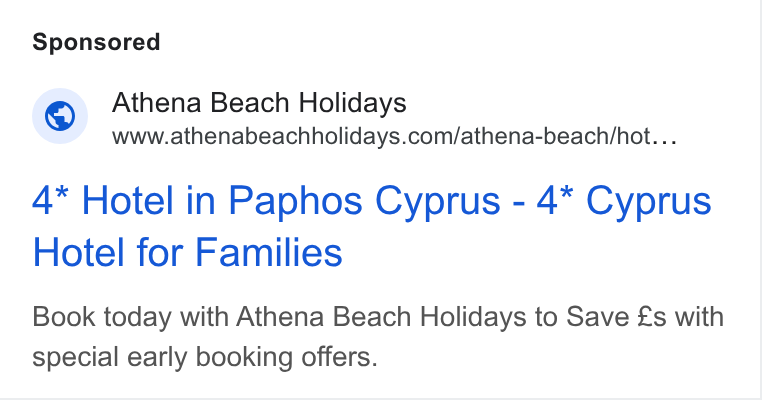762x400 pixels.
Task: Click the 'special early booking offers' text
Action: 205,357
